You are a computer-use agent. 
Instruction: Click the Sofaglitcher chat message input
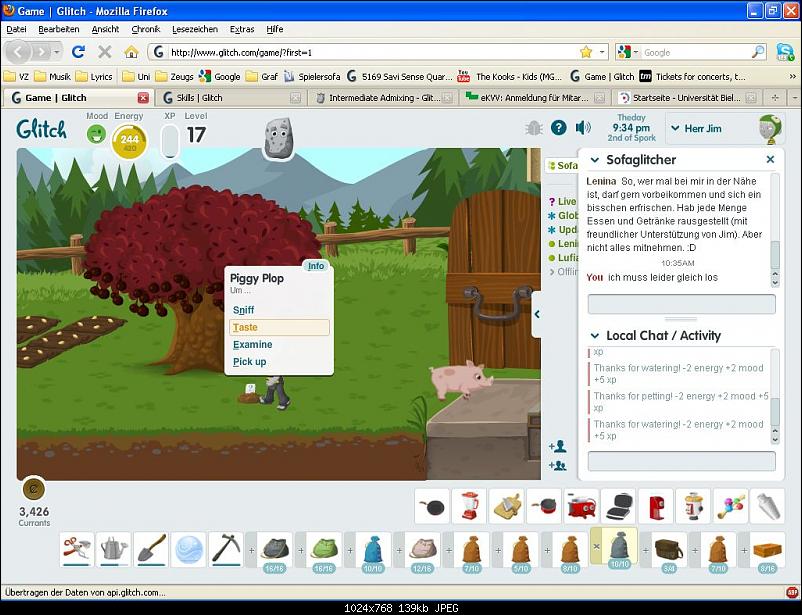pos(681,304)
